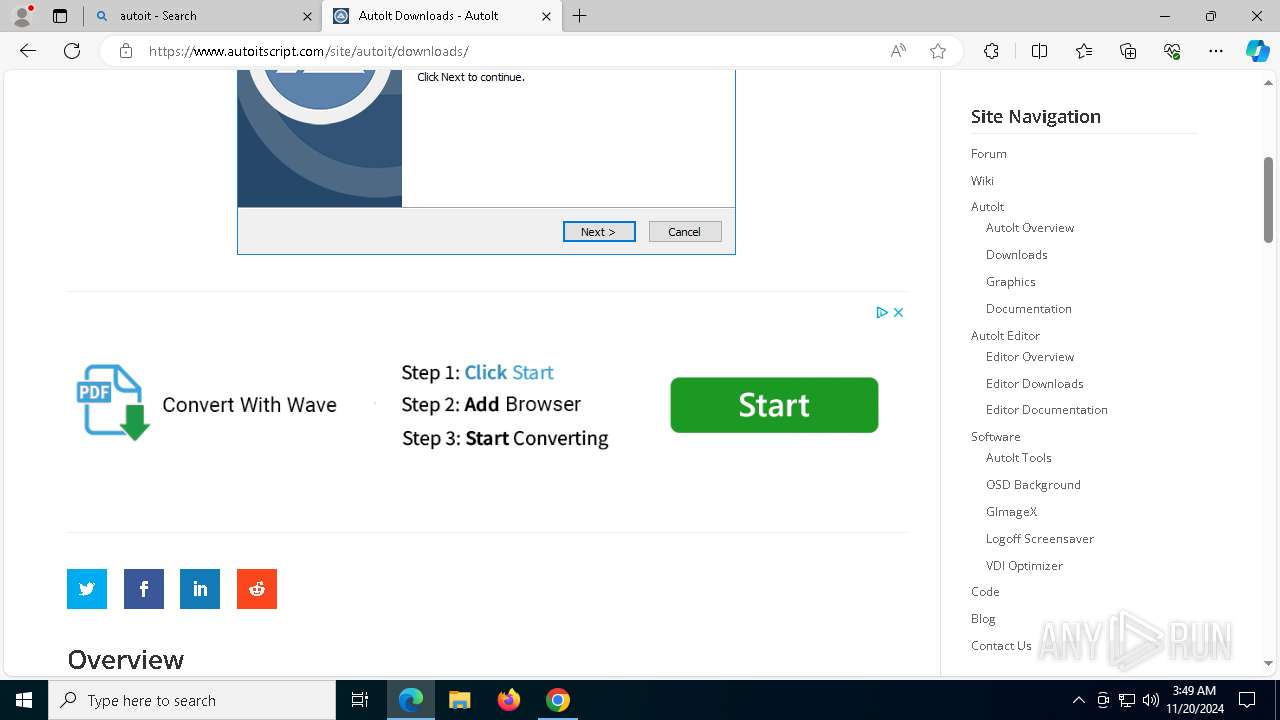The width and height of the screenshot is (1280, 720).
Task: Add this page to favorites with the star icon
Action: click(x=938, y=51)
